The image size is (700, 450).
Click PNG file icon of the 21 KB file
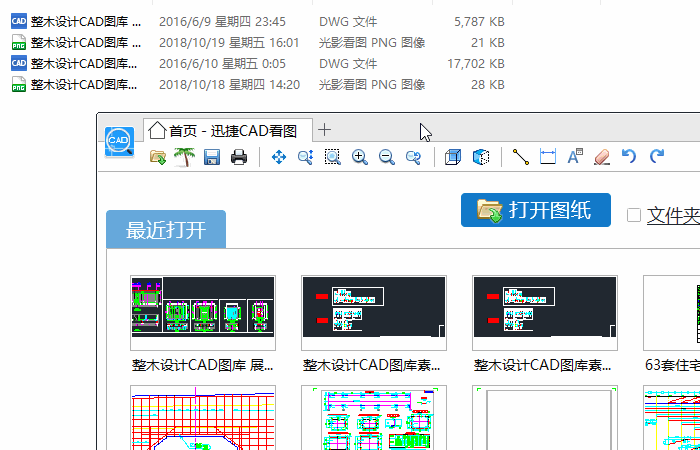coord(19,42)
